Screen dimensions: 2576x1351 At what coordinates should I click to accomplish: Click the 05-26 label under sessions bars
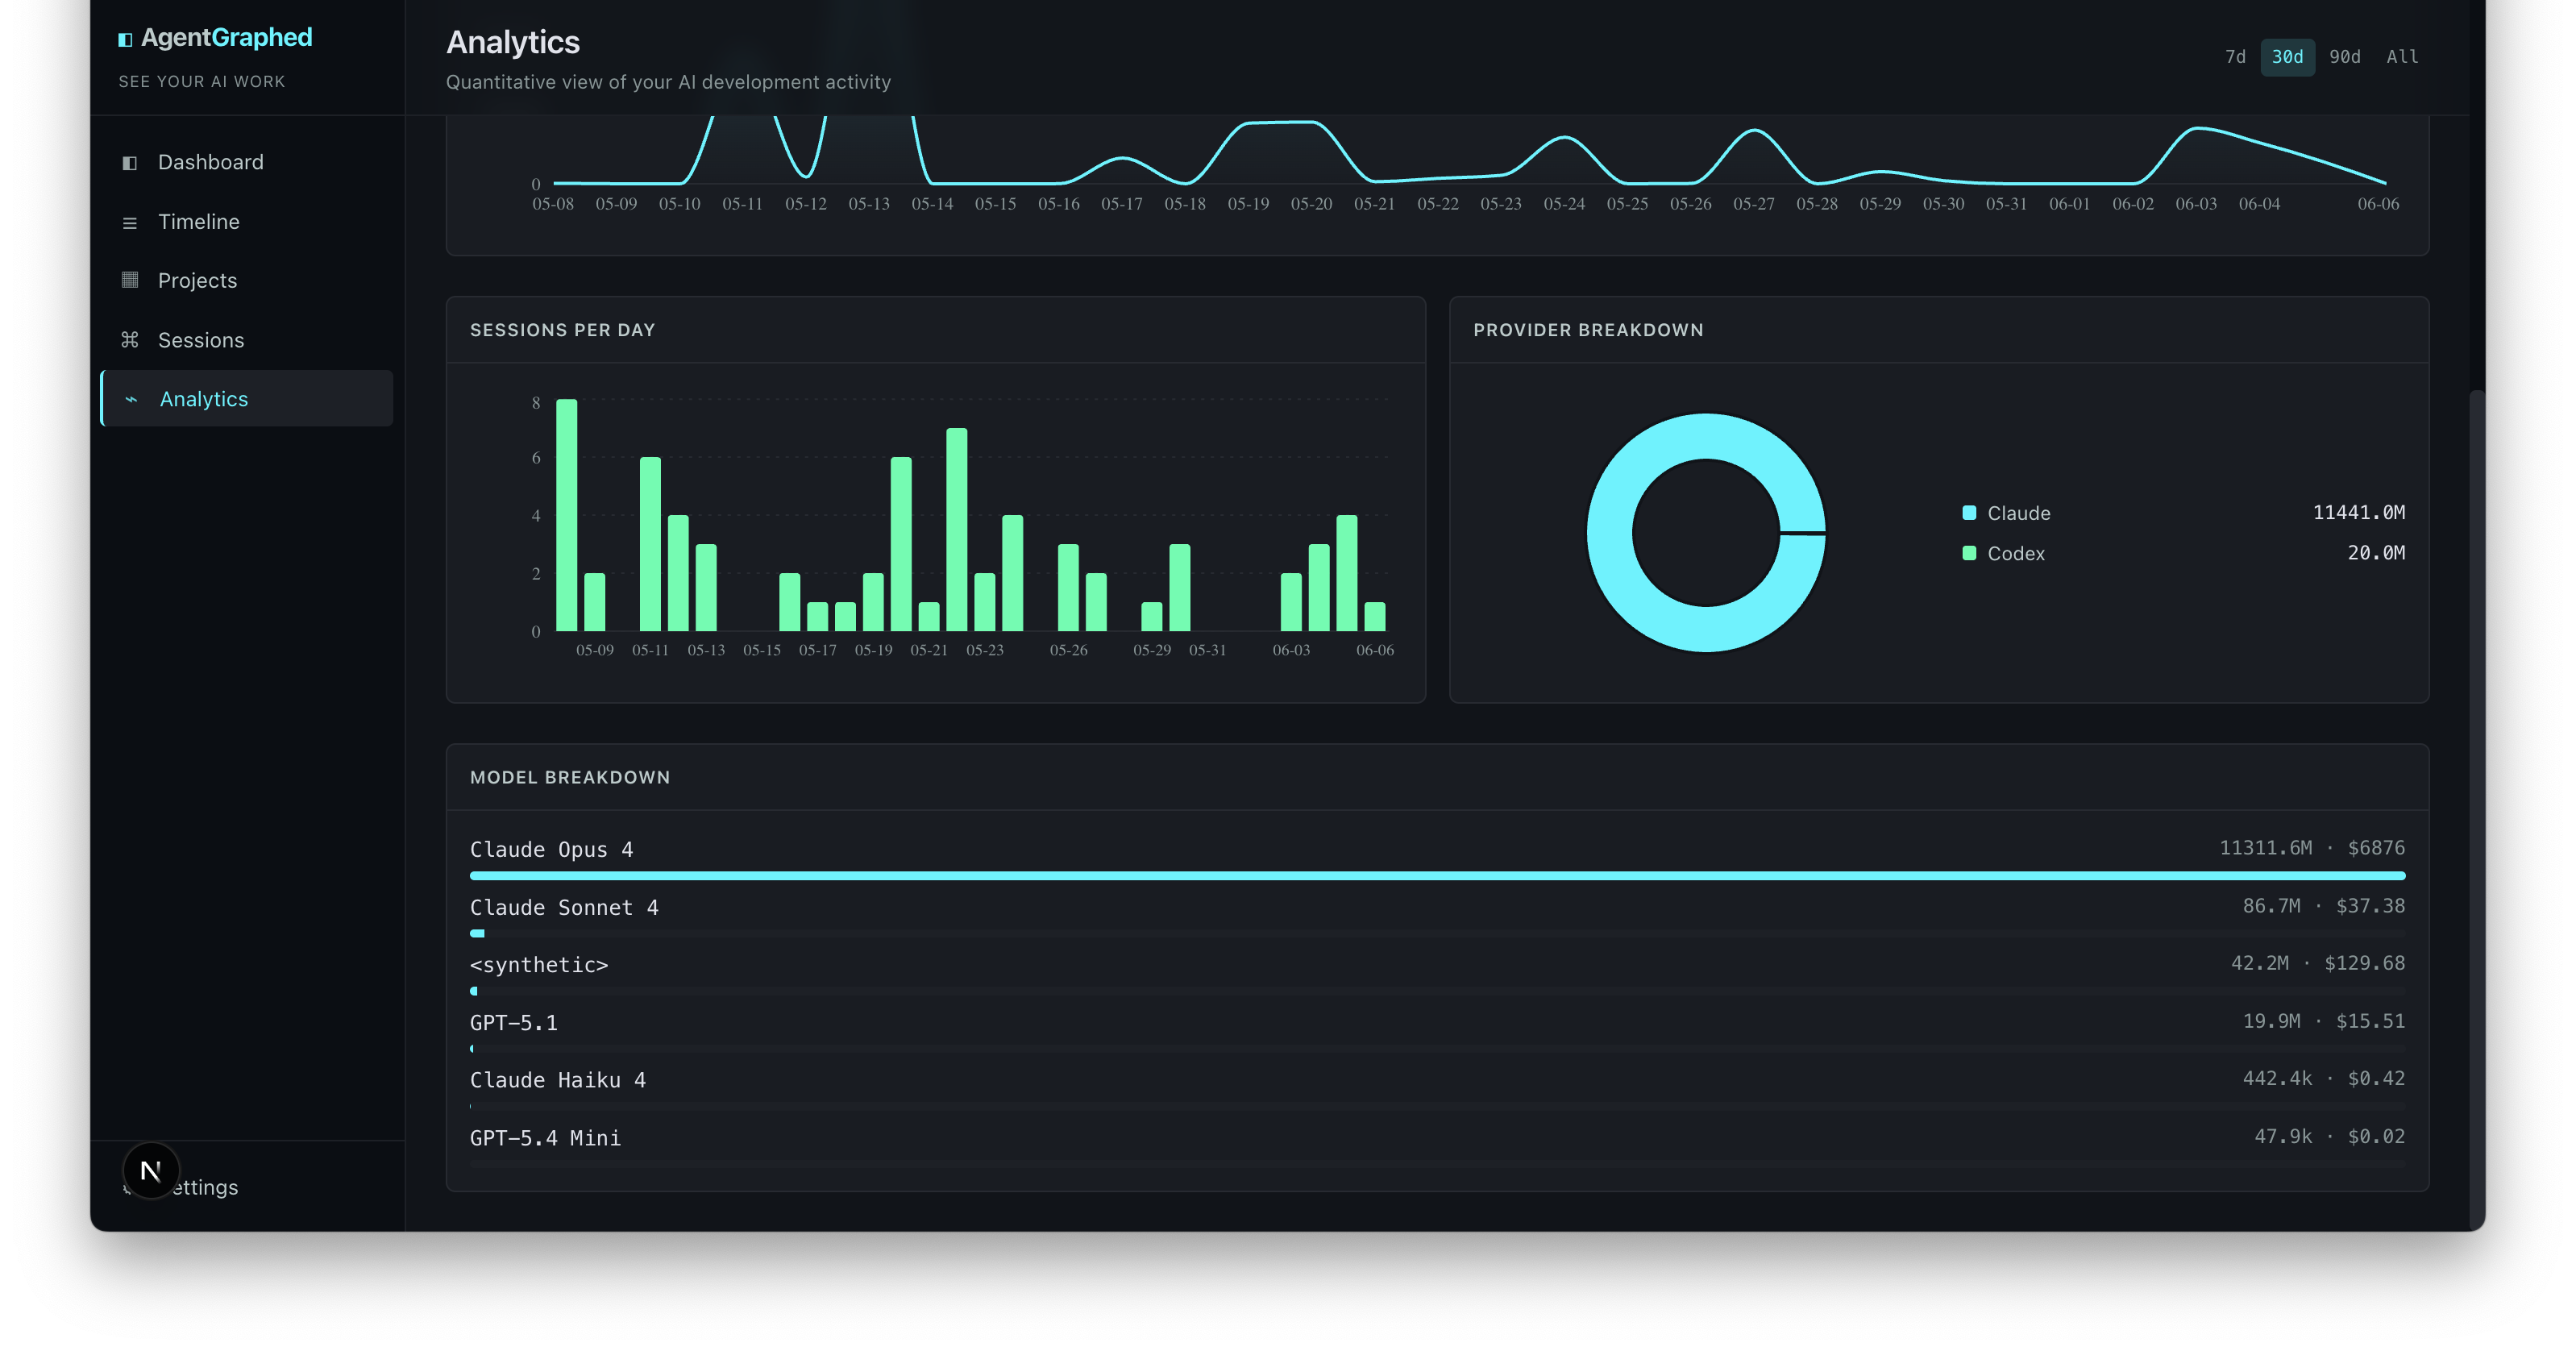click(1068, 650)
